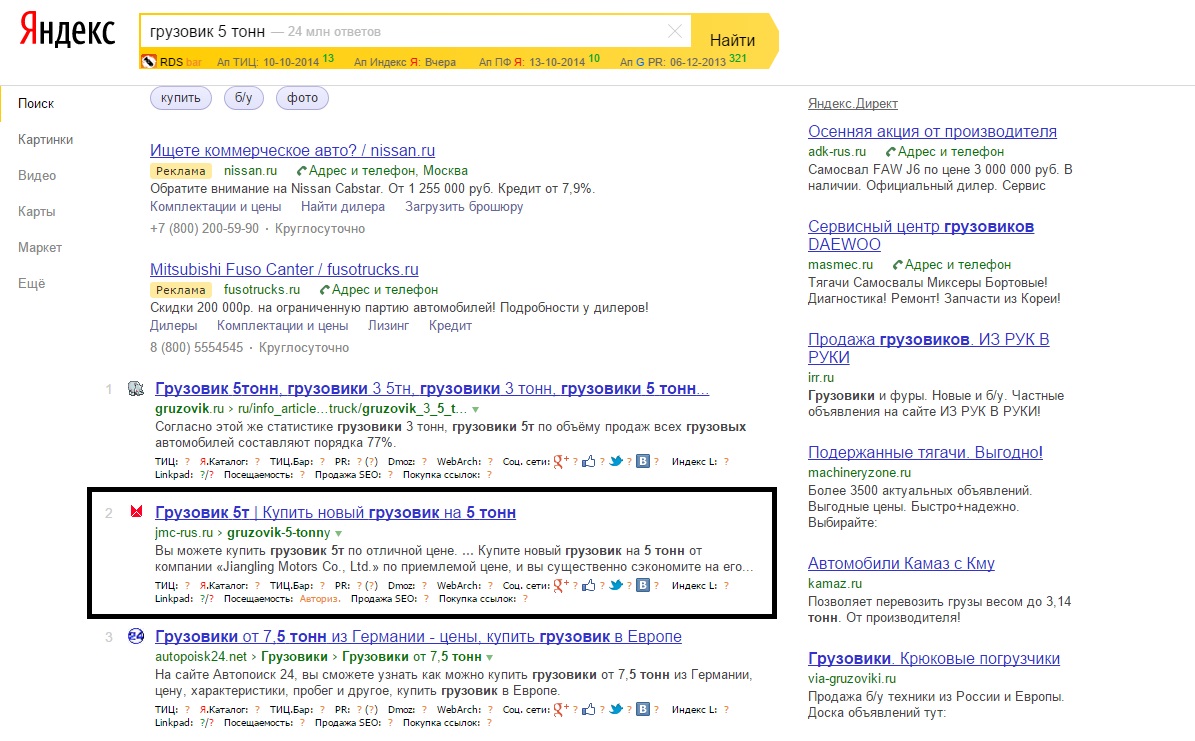The height and width of the screenshot is (741, 1195).
Task: Expand dropdown arrow after autopoisk24.net breadcrumb
Action: coord(489,657)
